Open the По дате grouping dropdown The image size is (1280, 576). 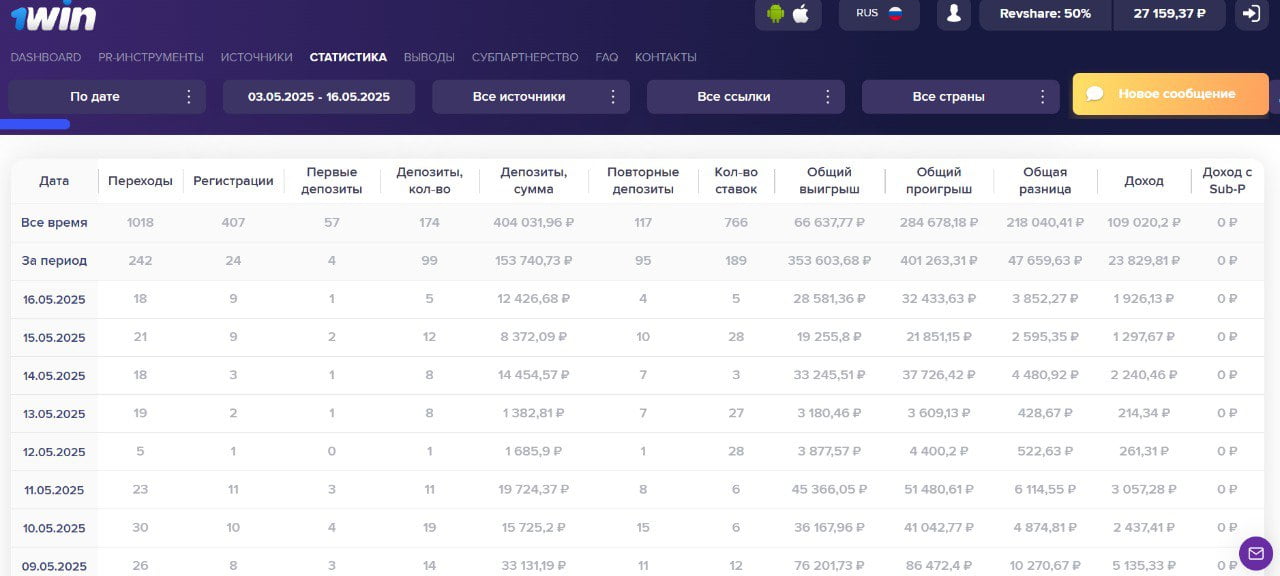(107, 97)
